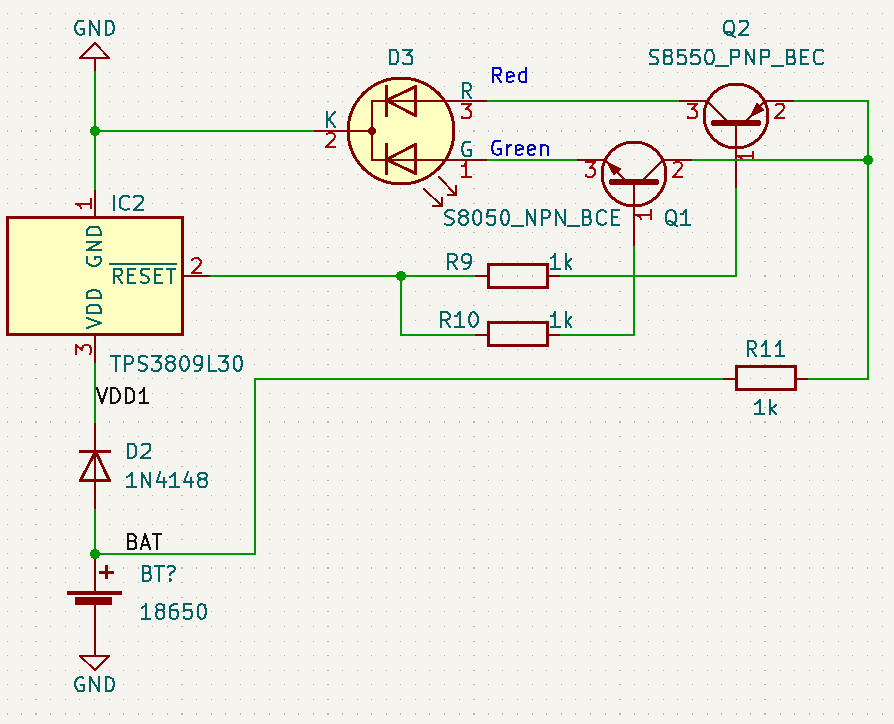Select the Green net label
The height and width of the screenshot is (724, 894).
click(521, 148)
